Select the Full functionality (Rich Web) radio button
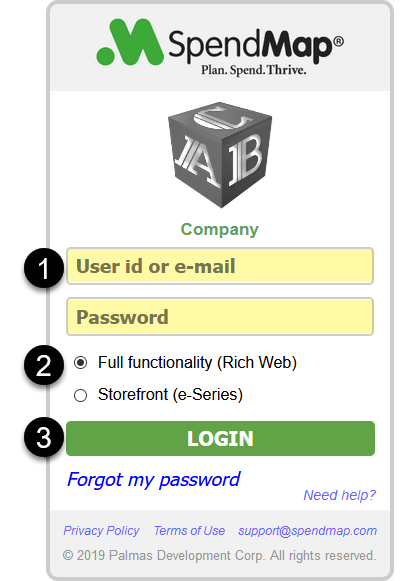This screenshot has height=581, width=417. 80,362
